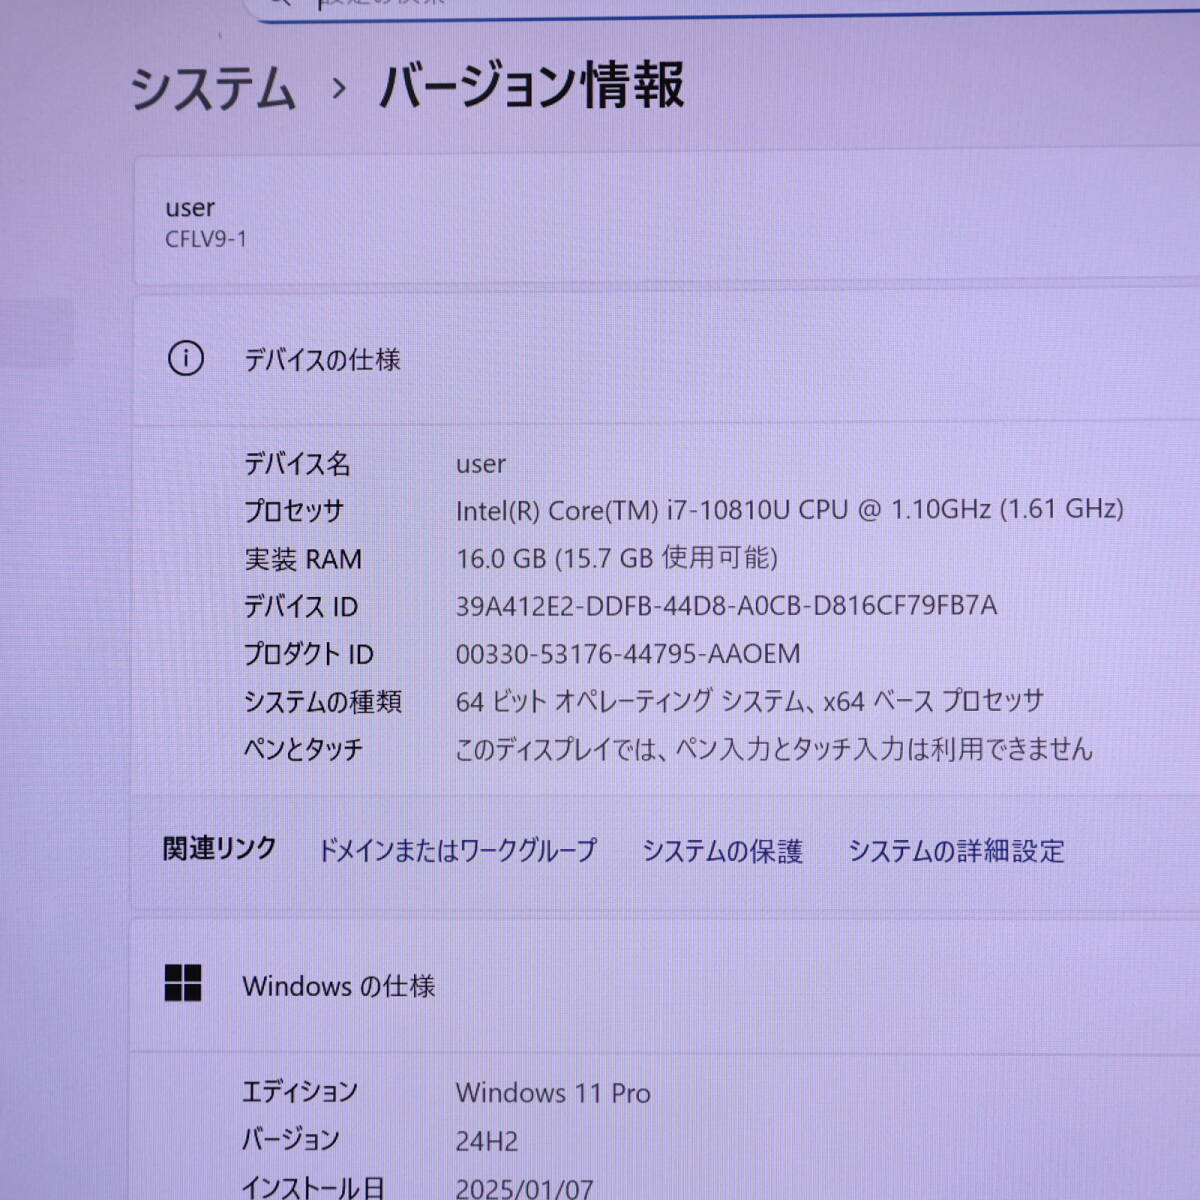1200x1200 pixels.
Task: Click the install date 2025/01/07
Action: [x=525, y=1188]
